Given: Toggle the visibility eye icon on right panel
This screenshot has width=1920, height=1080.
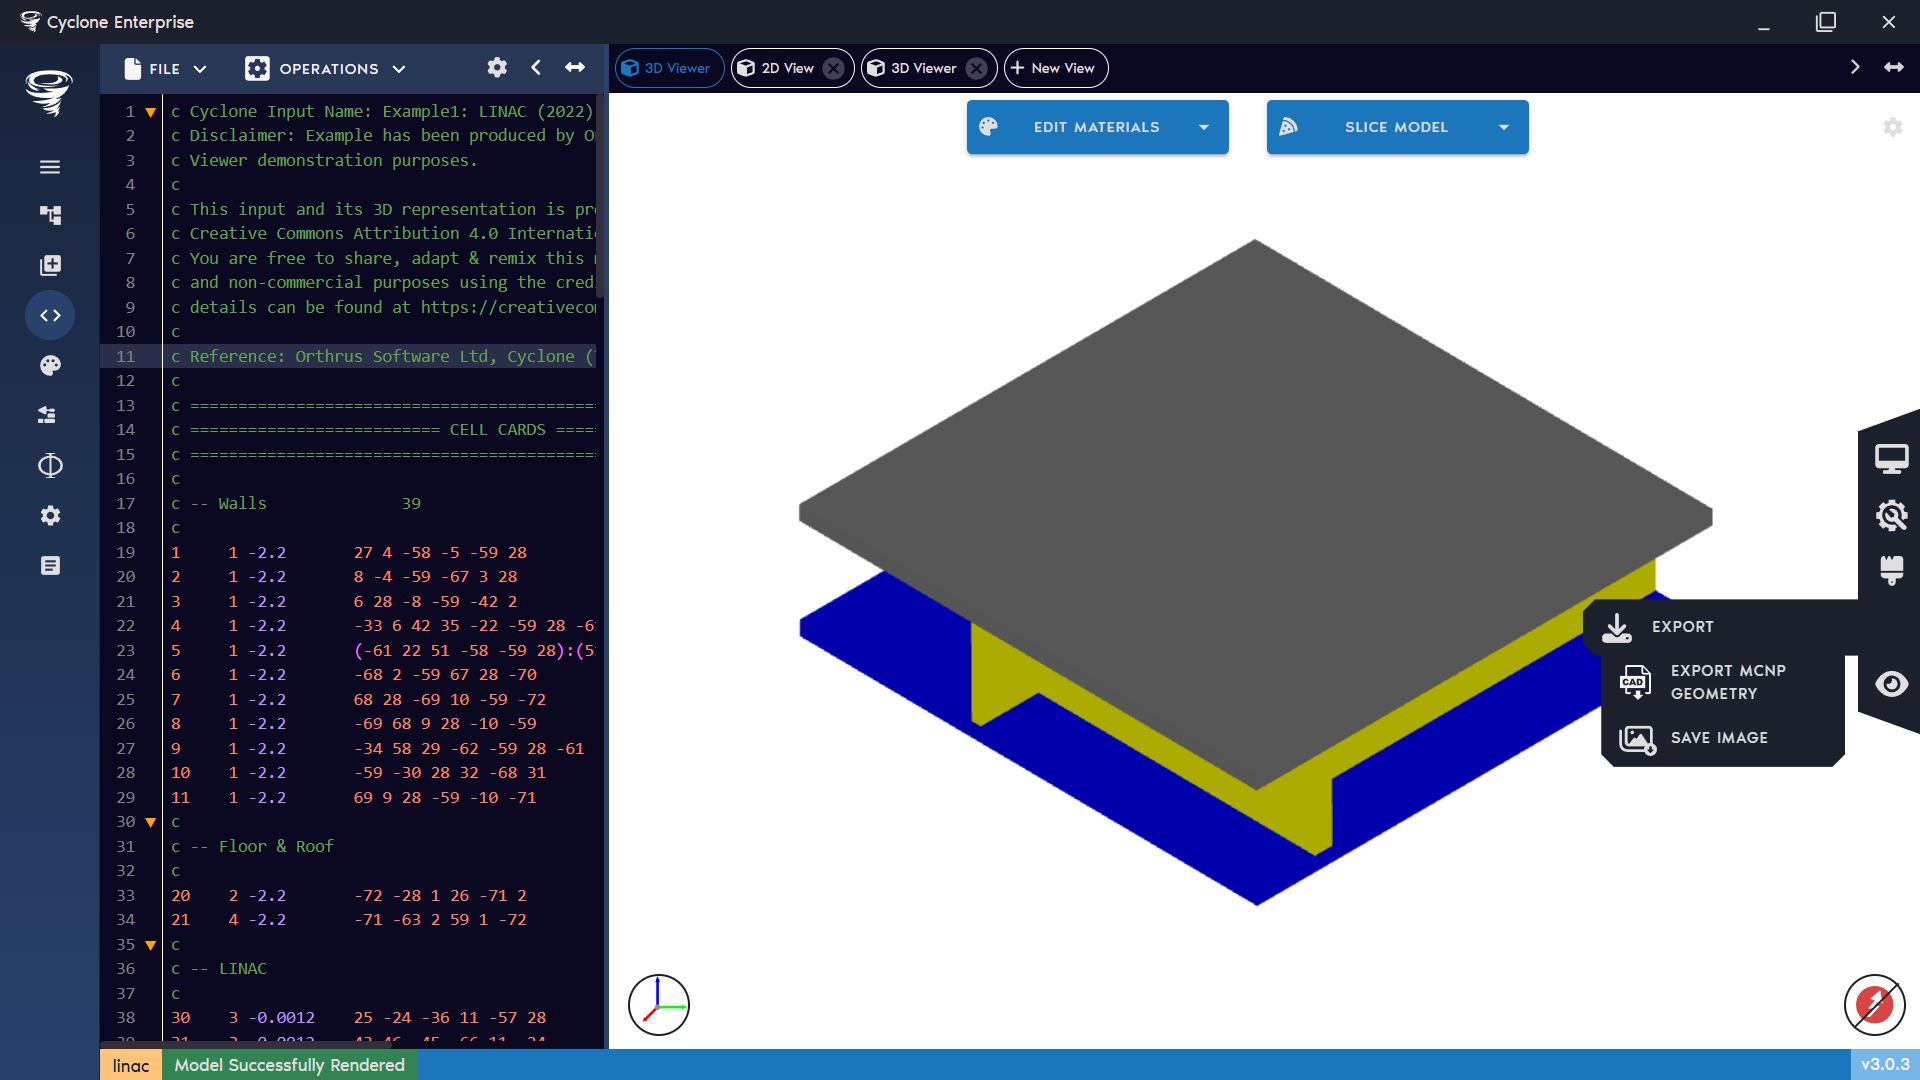Looking at the screenshot, I should [x=1892, y=684].
